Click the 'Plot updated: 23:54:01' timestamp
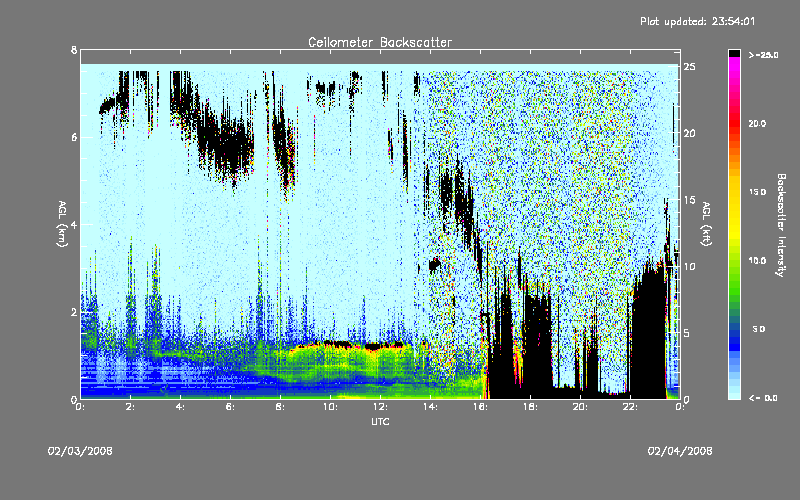 pos(697,21)
